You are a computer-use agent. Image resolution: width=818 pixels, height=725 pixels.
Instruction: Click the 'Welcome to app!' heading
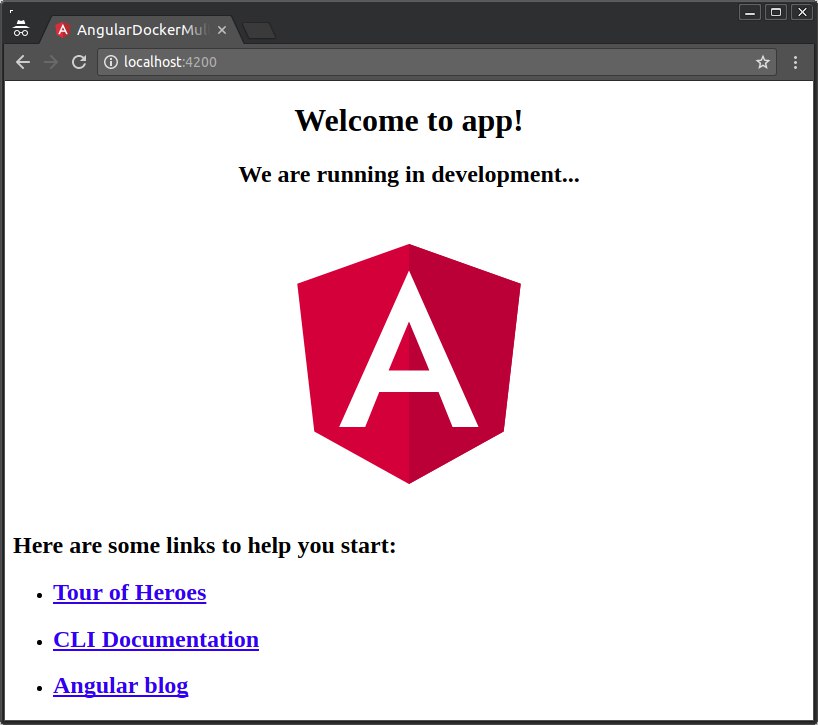coord(409,121)
